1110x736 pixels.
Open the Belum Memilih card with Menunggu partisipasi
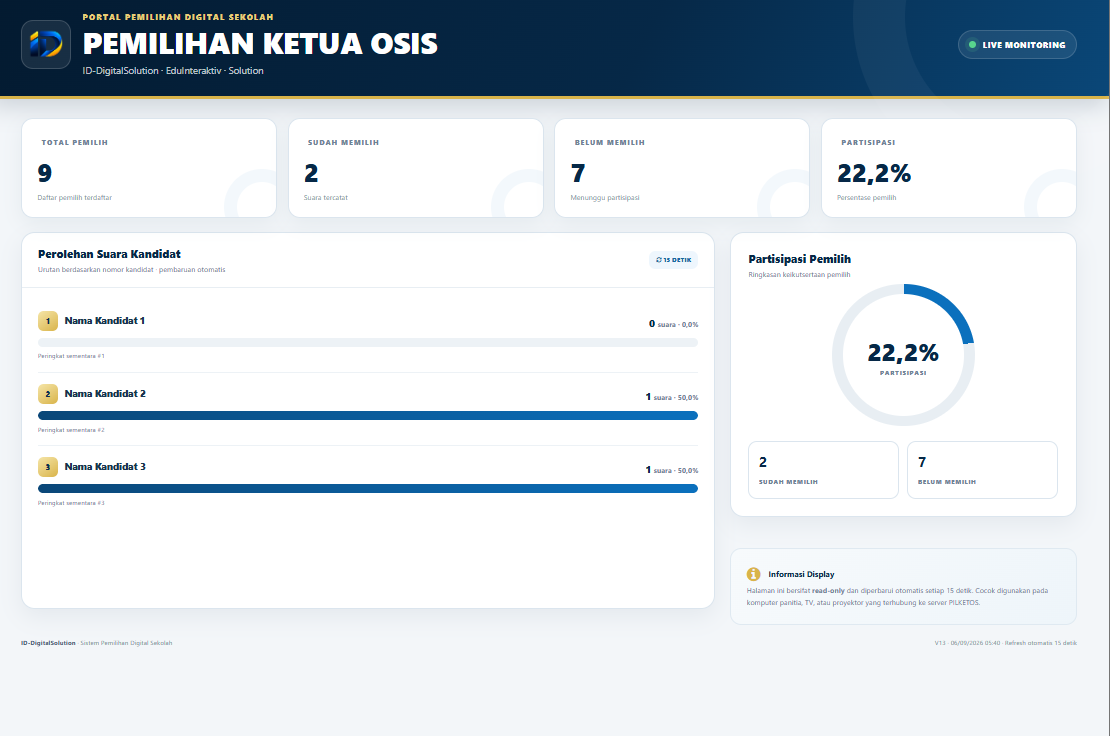click(682, 168)
